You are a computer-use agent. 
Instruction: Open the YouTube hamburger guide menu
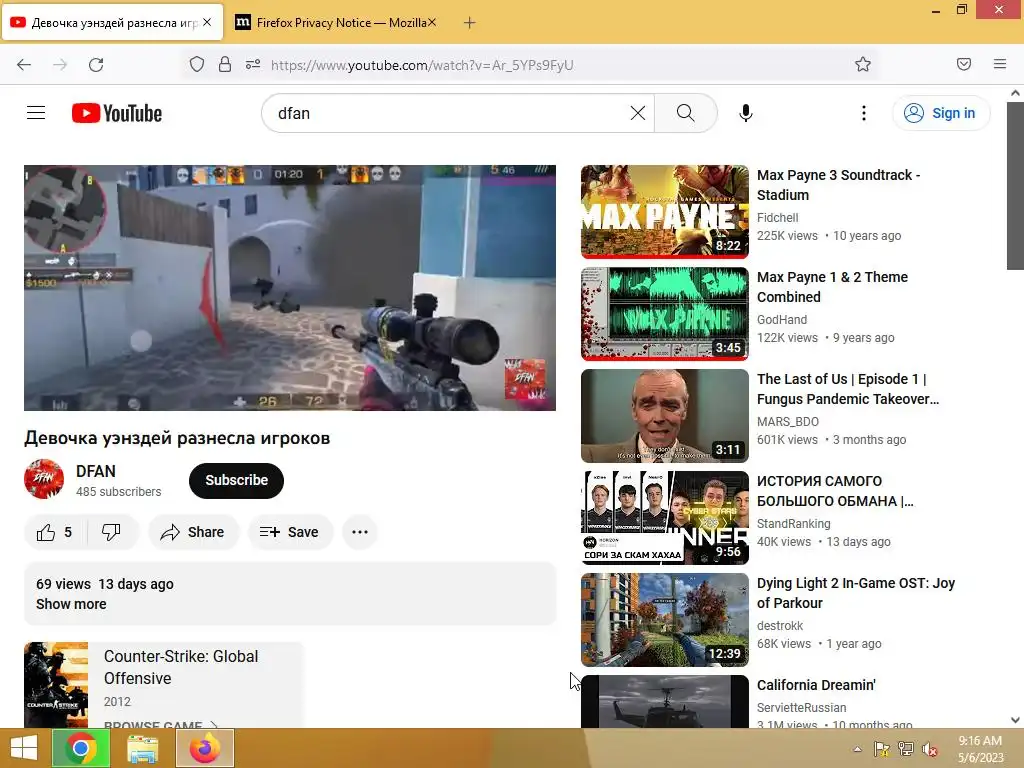click(x=36, y=113)
